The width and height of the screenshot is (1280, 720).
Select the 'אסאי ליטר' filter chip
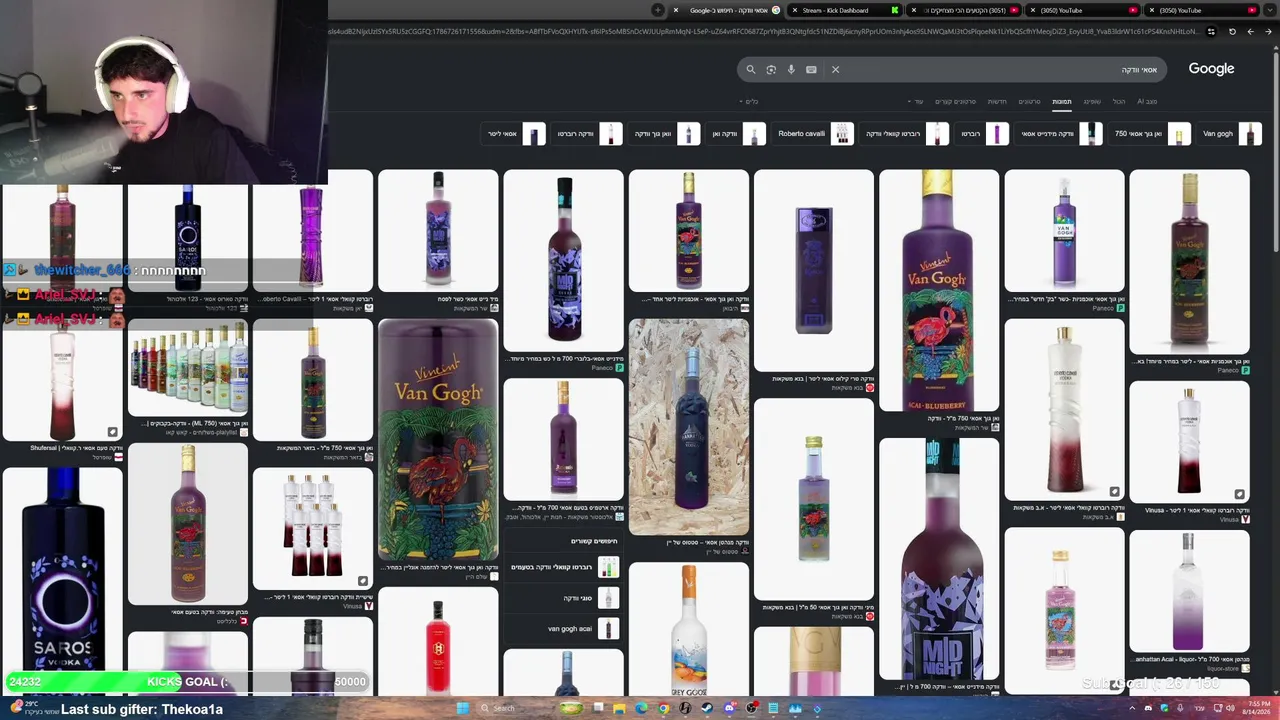[x=514, y=134]
